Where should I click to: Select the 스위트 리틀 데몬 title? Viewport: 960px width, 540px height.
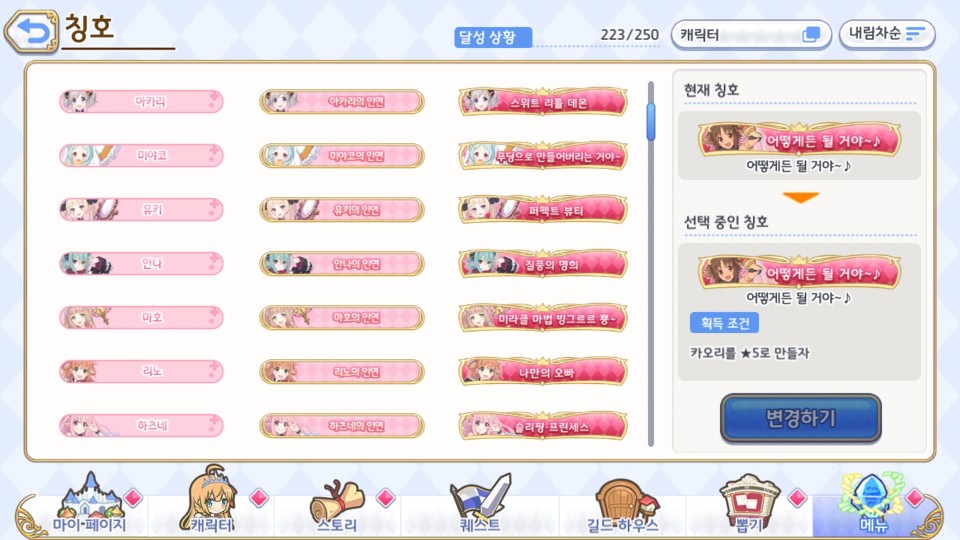pyautogui.click(x=543, y=102)
